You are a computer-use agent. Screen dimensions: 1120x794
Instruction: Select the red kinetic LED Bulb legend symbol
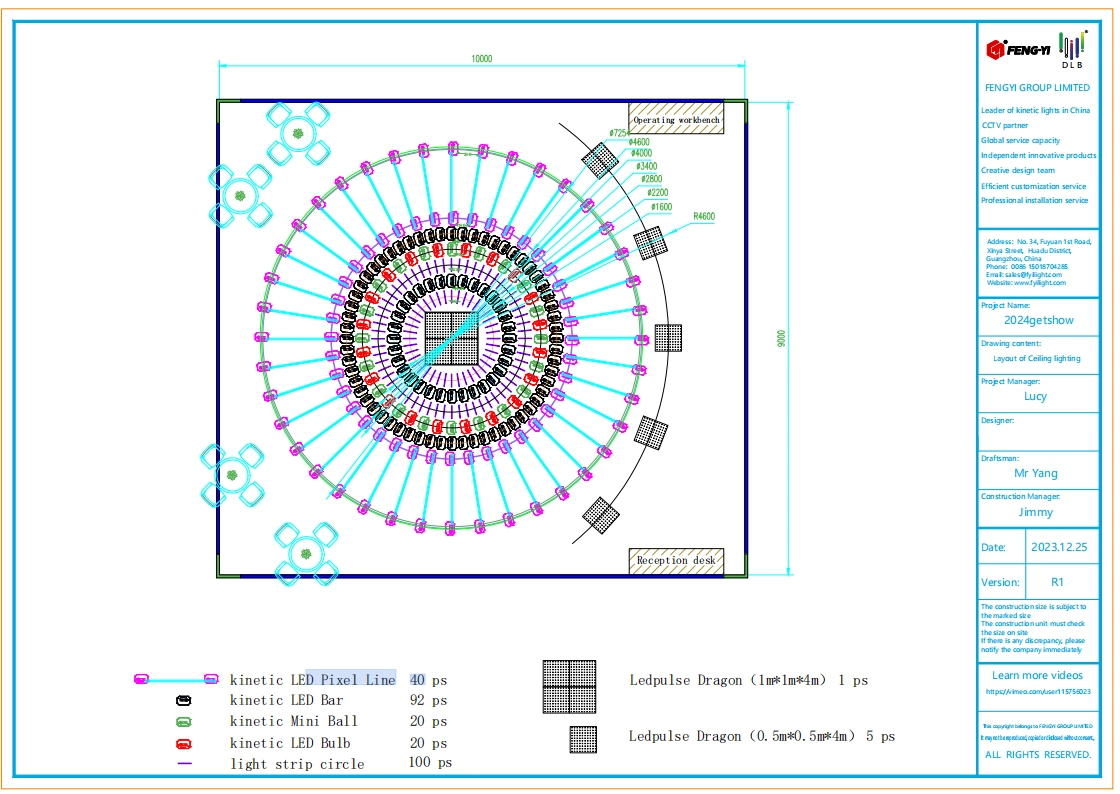tap(183, 744)
